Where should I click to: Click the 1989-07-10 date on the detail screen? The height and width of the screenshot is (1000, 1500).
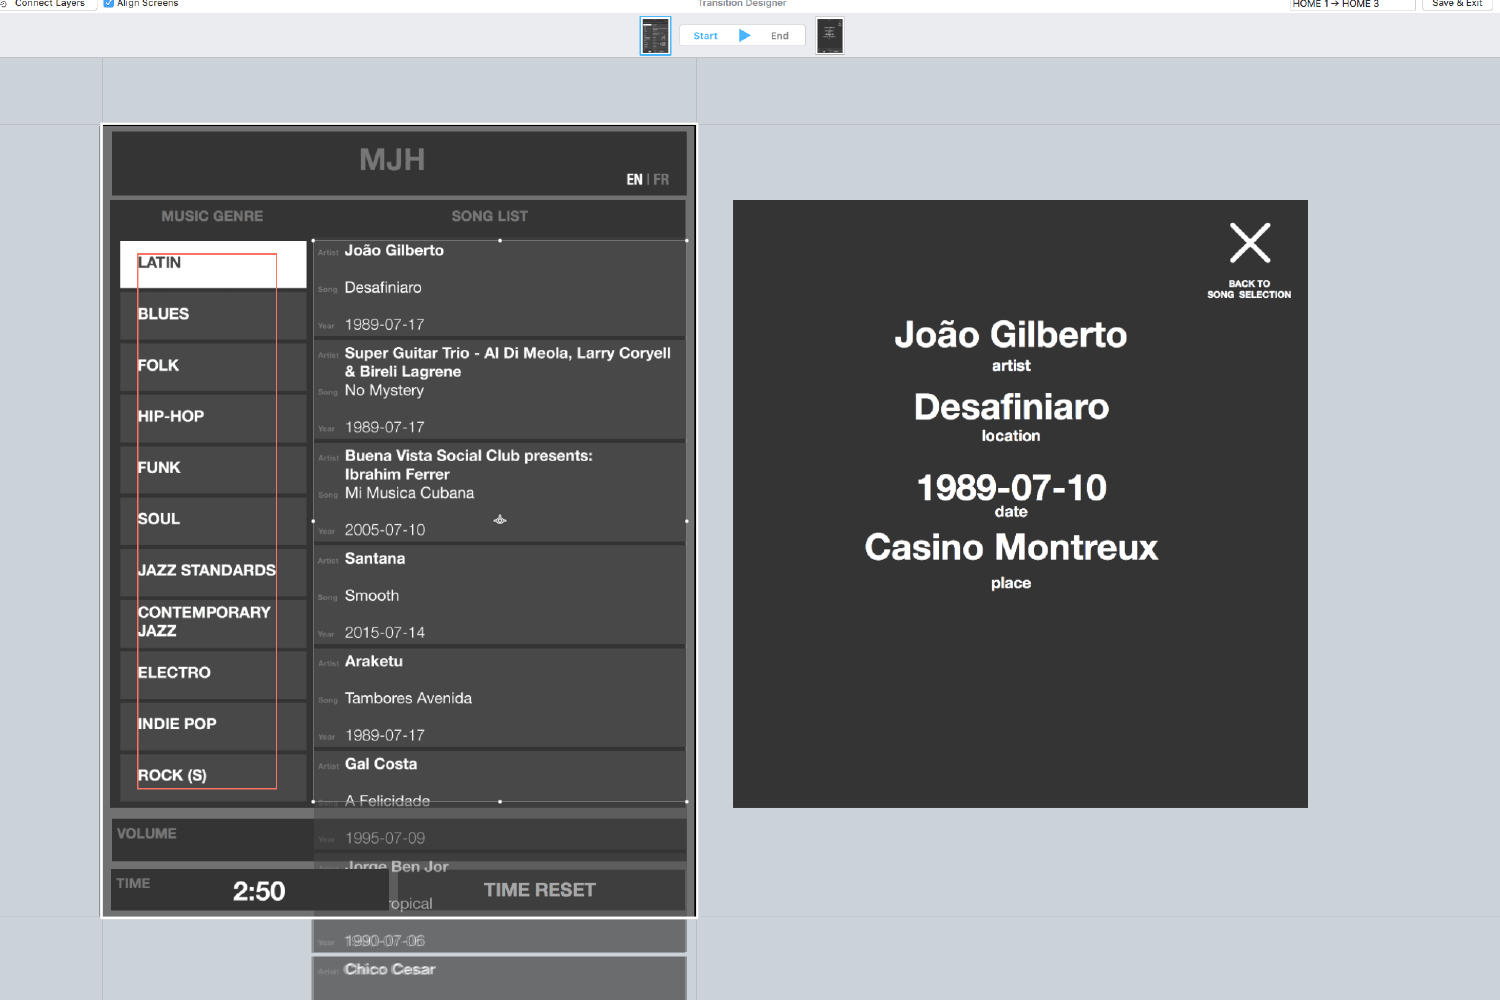click(x=1011, y=488)
